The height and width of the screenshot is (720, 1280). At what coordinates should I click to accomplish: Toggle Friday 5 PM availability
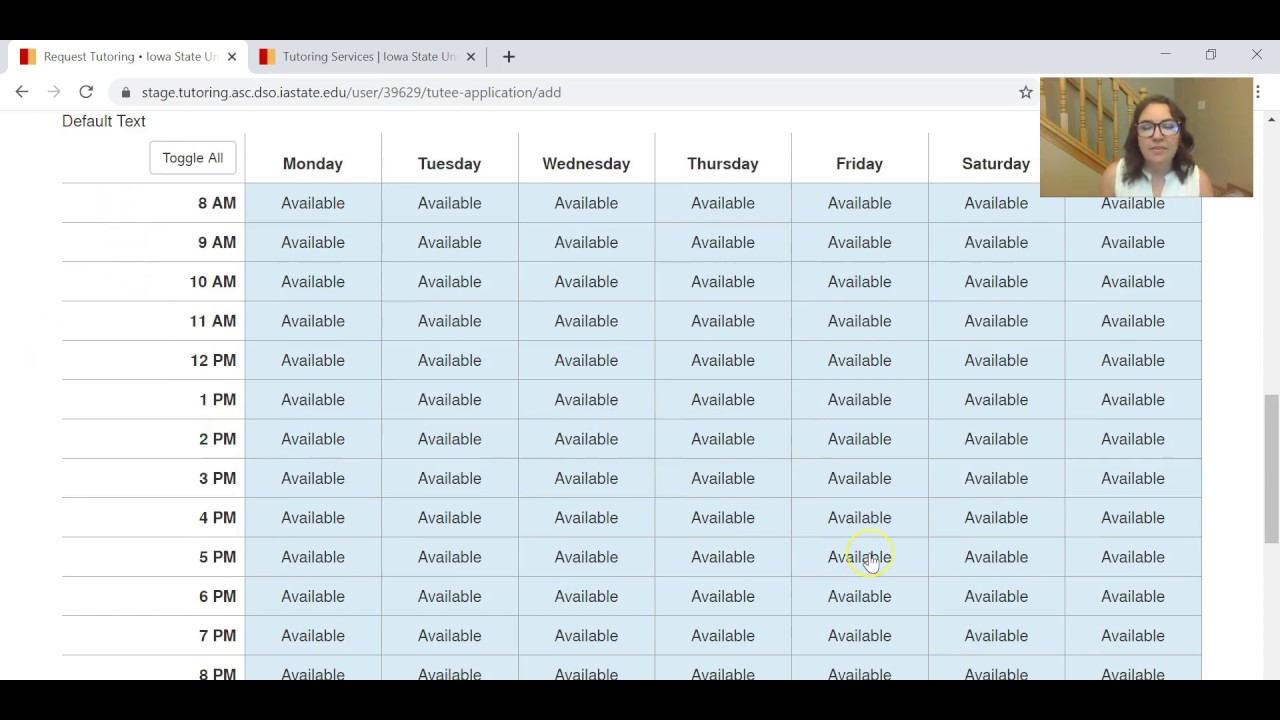click(x=859, y=557)
